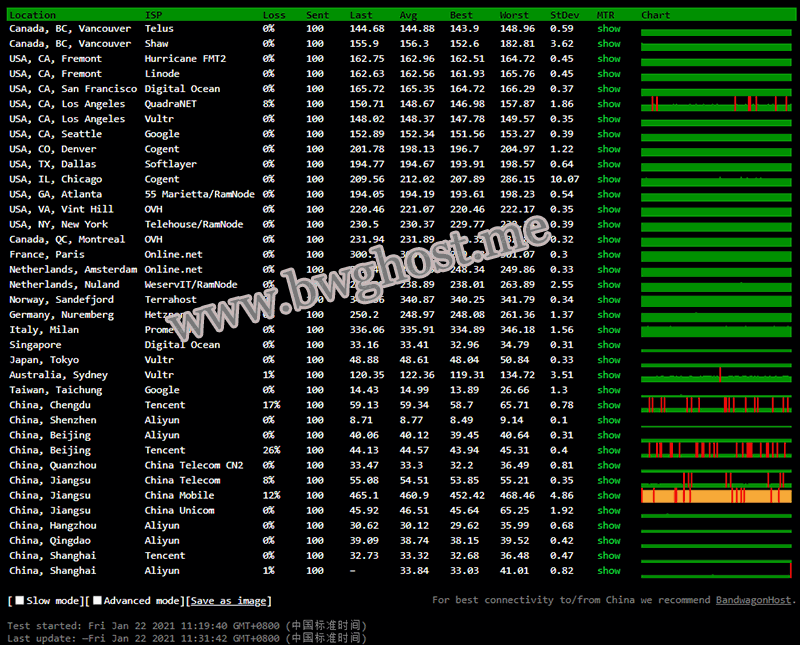Show MTR for Shanghai Aliyun row
Screen dimensions: 800x645
[x=609, y=571]
